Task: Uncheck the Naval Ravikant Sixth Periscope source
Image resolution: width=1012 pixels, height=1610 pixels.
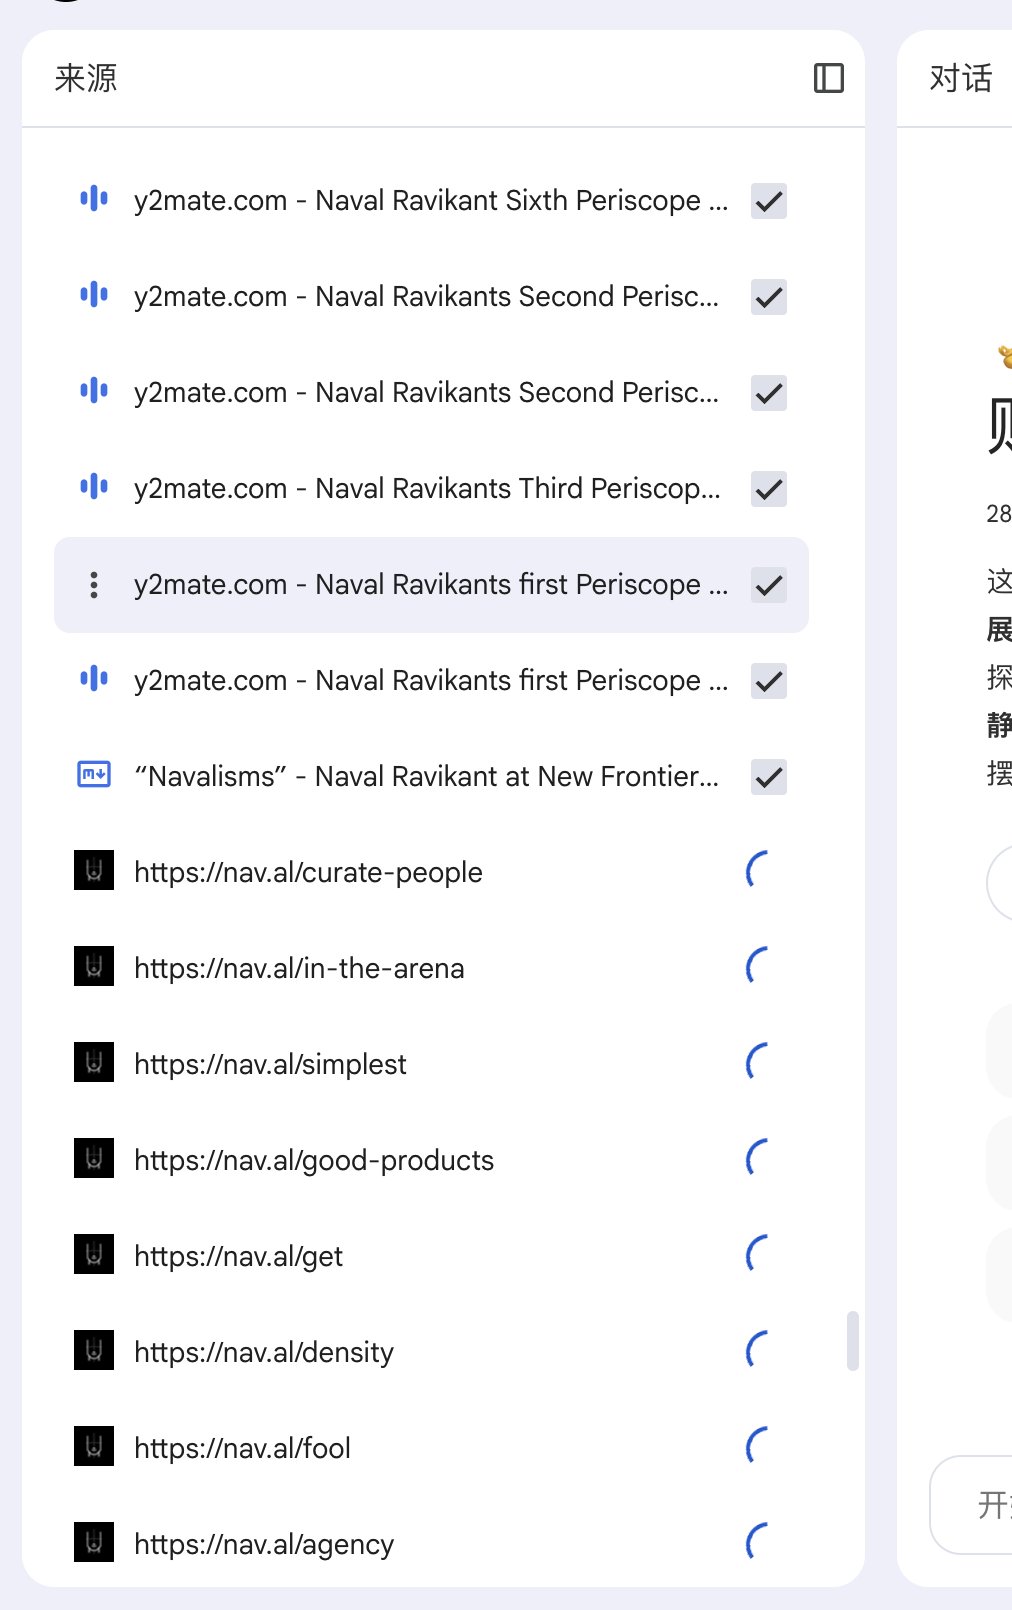Action: (769, 201)
